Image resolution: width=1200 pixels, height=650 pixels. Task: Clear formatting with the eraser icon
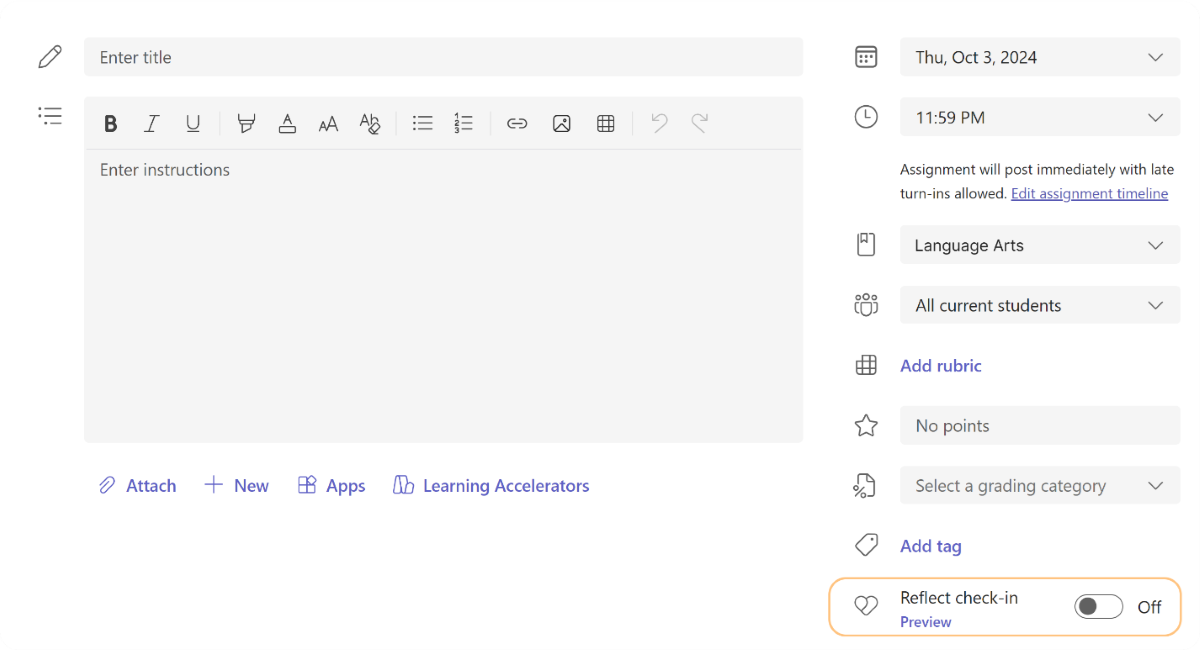pyautogui.click(x=370, y=124)
